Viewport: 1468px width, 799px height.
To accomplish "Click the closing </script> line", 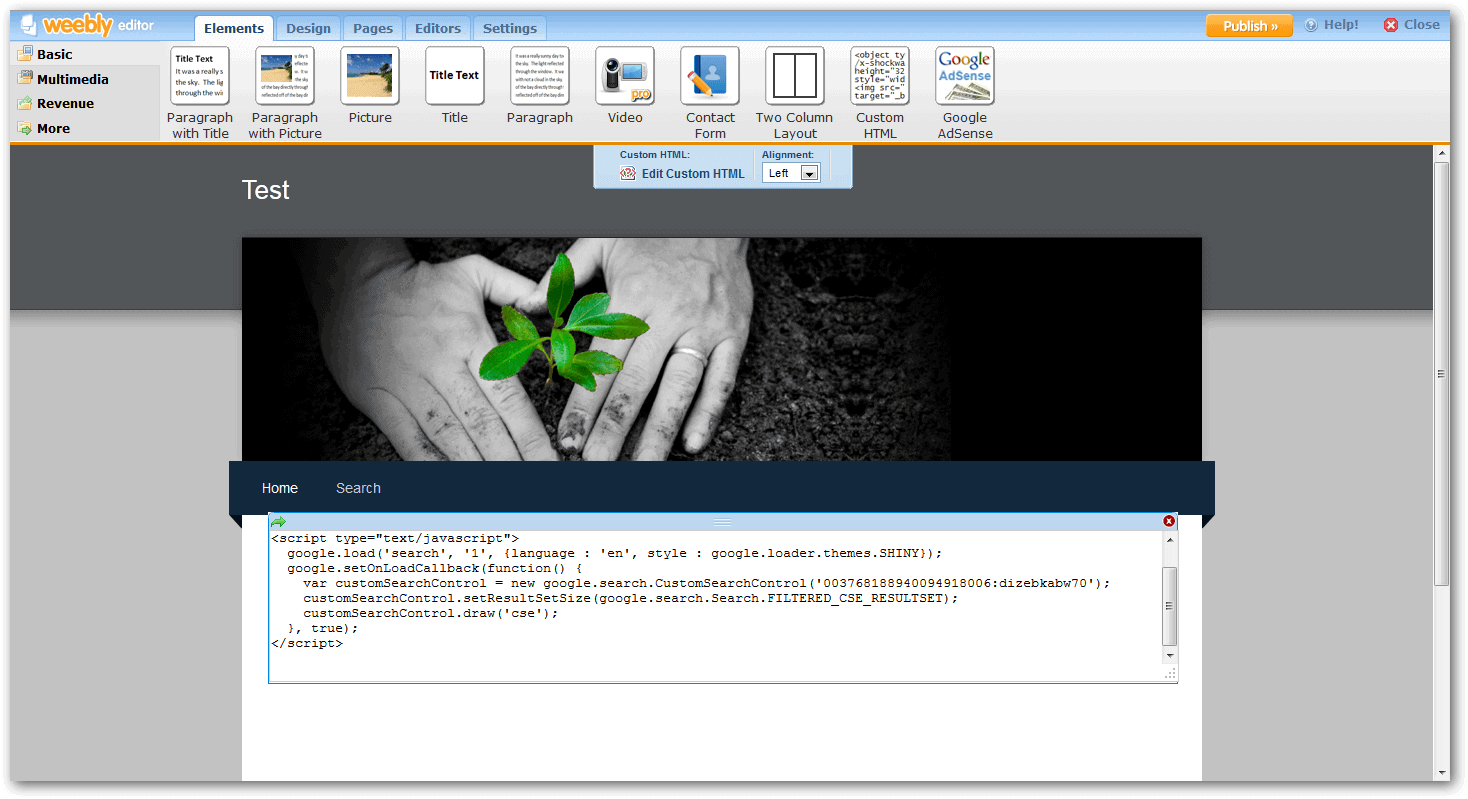I will click(x=307, y=643).
